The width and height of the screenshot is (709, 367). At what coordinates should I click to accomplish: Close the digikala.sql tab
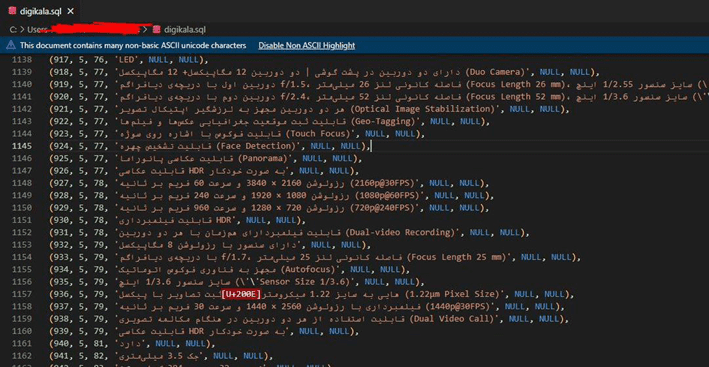click(x=70, y=12)
